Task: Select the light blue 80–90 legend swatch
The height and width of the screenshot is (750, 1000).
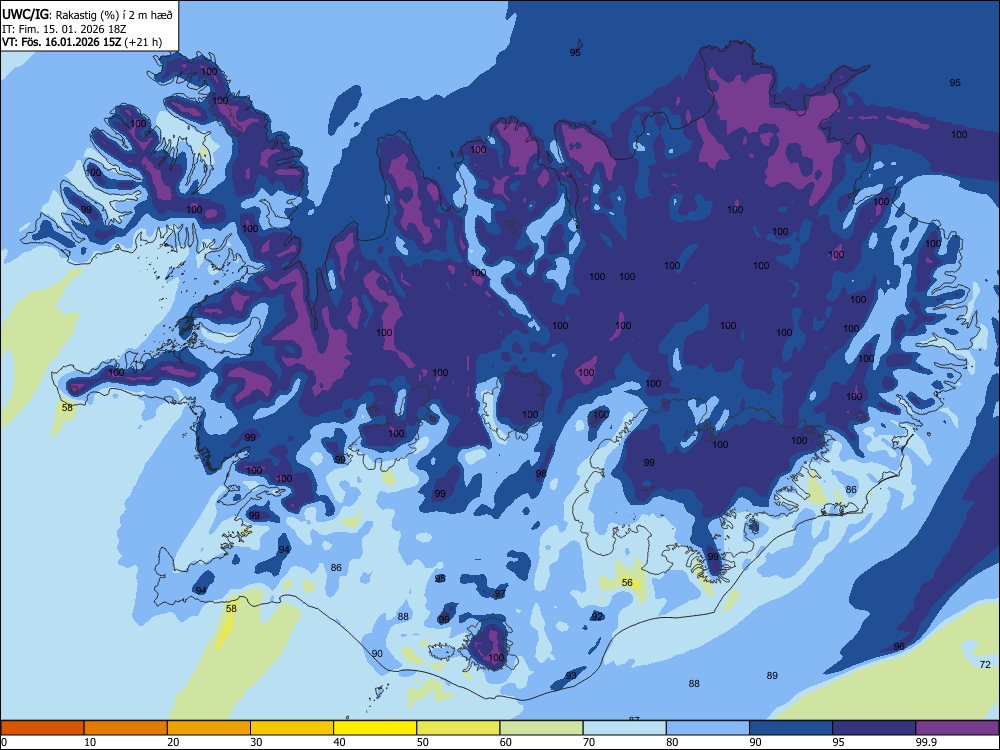Action: click(707, 728)
